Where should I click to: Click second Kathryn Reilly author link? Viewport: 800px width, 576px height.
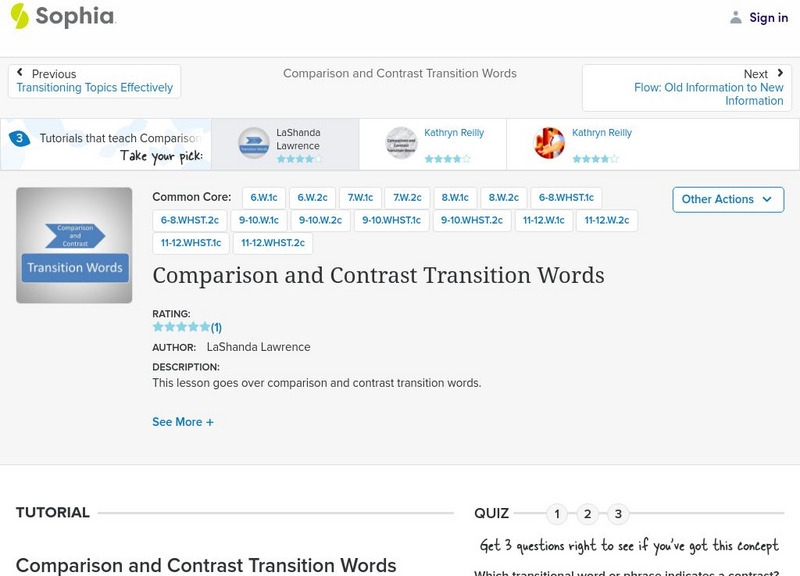pos(602,133)
